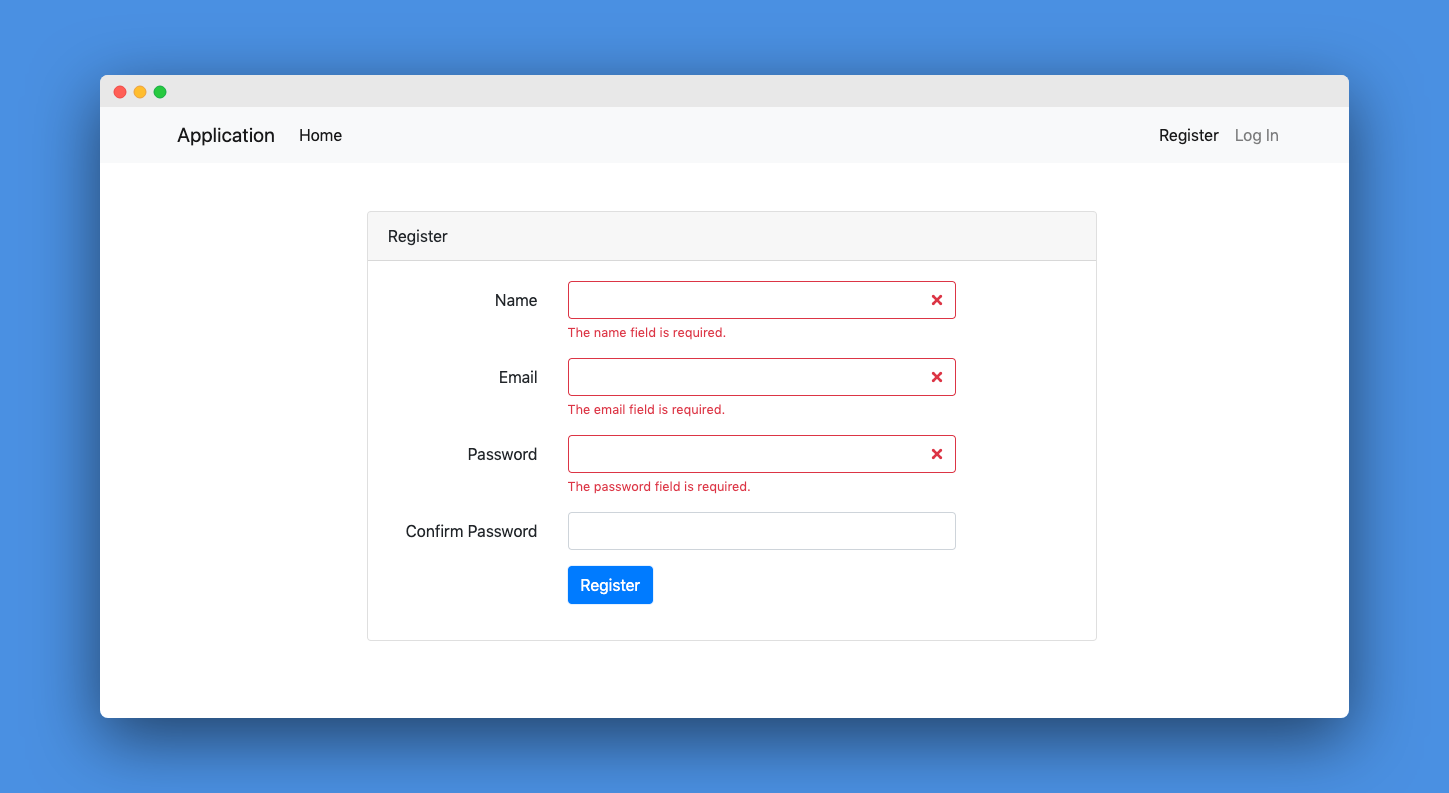Screen dimensions: 1449x793
Task: Close the window with the red button
Action: tap(120, 92)
